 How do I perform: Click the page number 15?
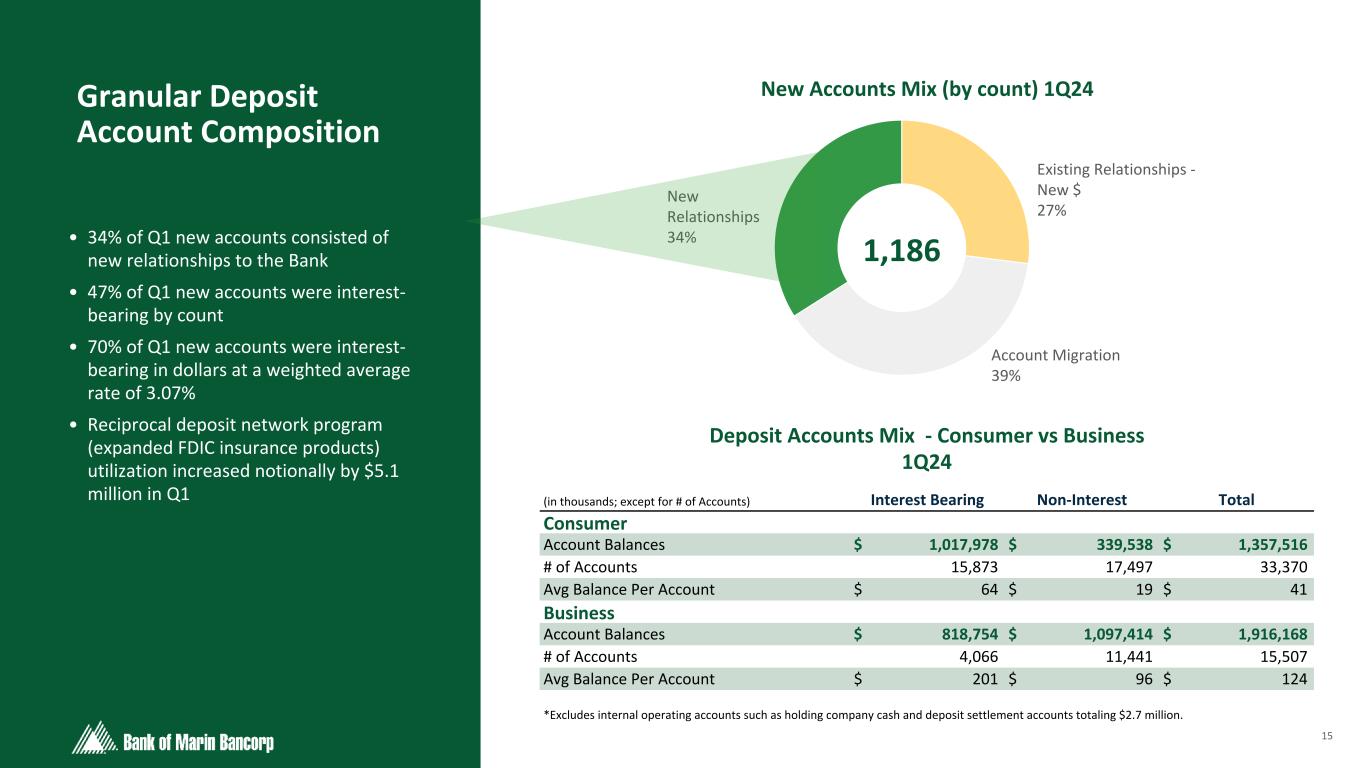coord(1327,737)
